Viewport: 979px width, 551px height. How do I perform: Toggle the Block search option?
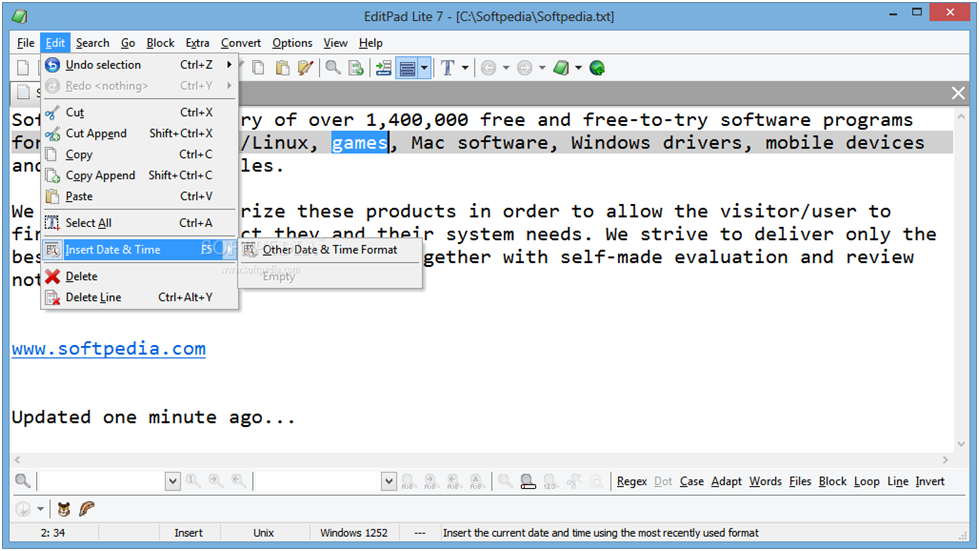(832, 481)
